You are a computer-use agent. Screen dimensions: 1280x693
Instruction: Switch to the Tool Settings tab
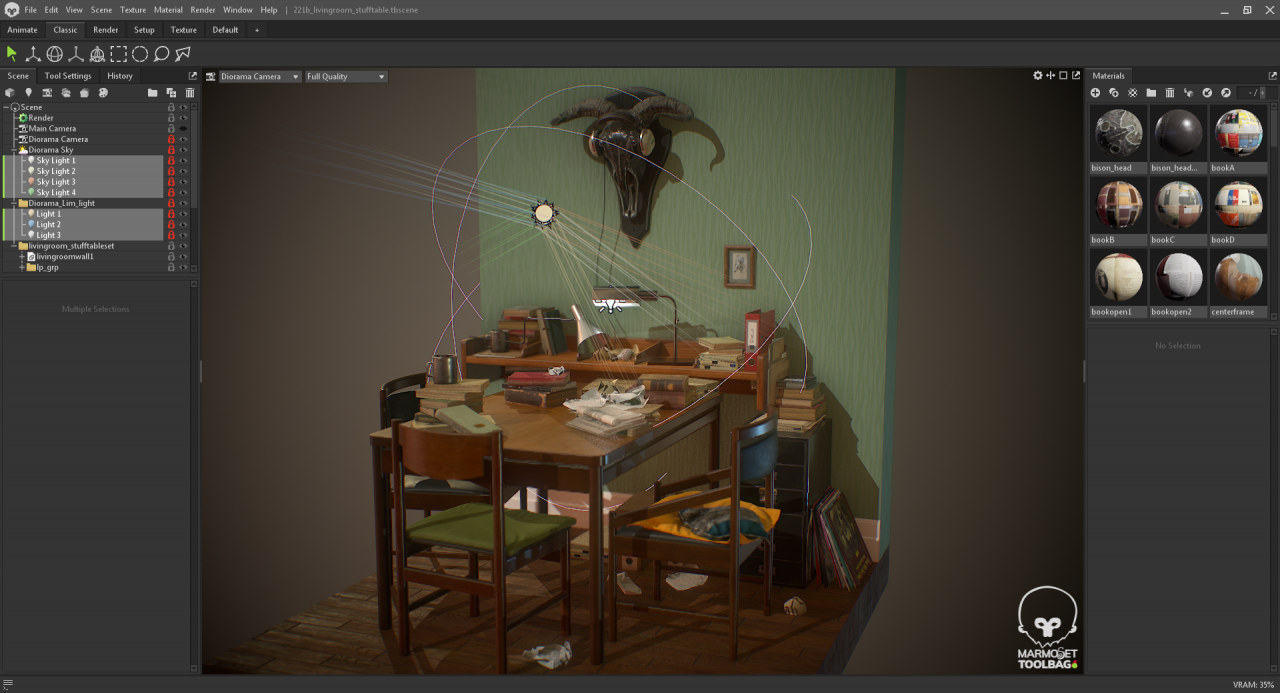coord(68,76)
